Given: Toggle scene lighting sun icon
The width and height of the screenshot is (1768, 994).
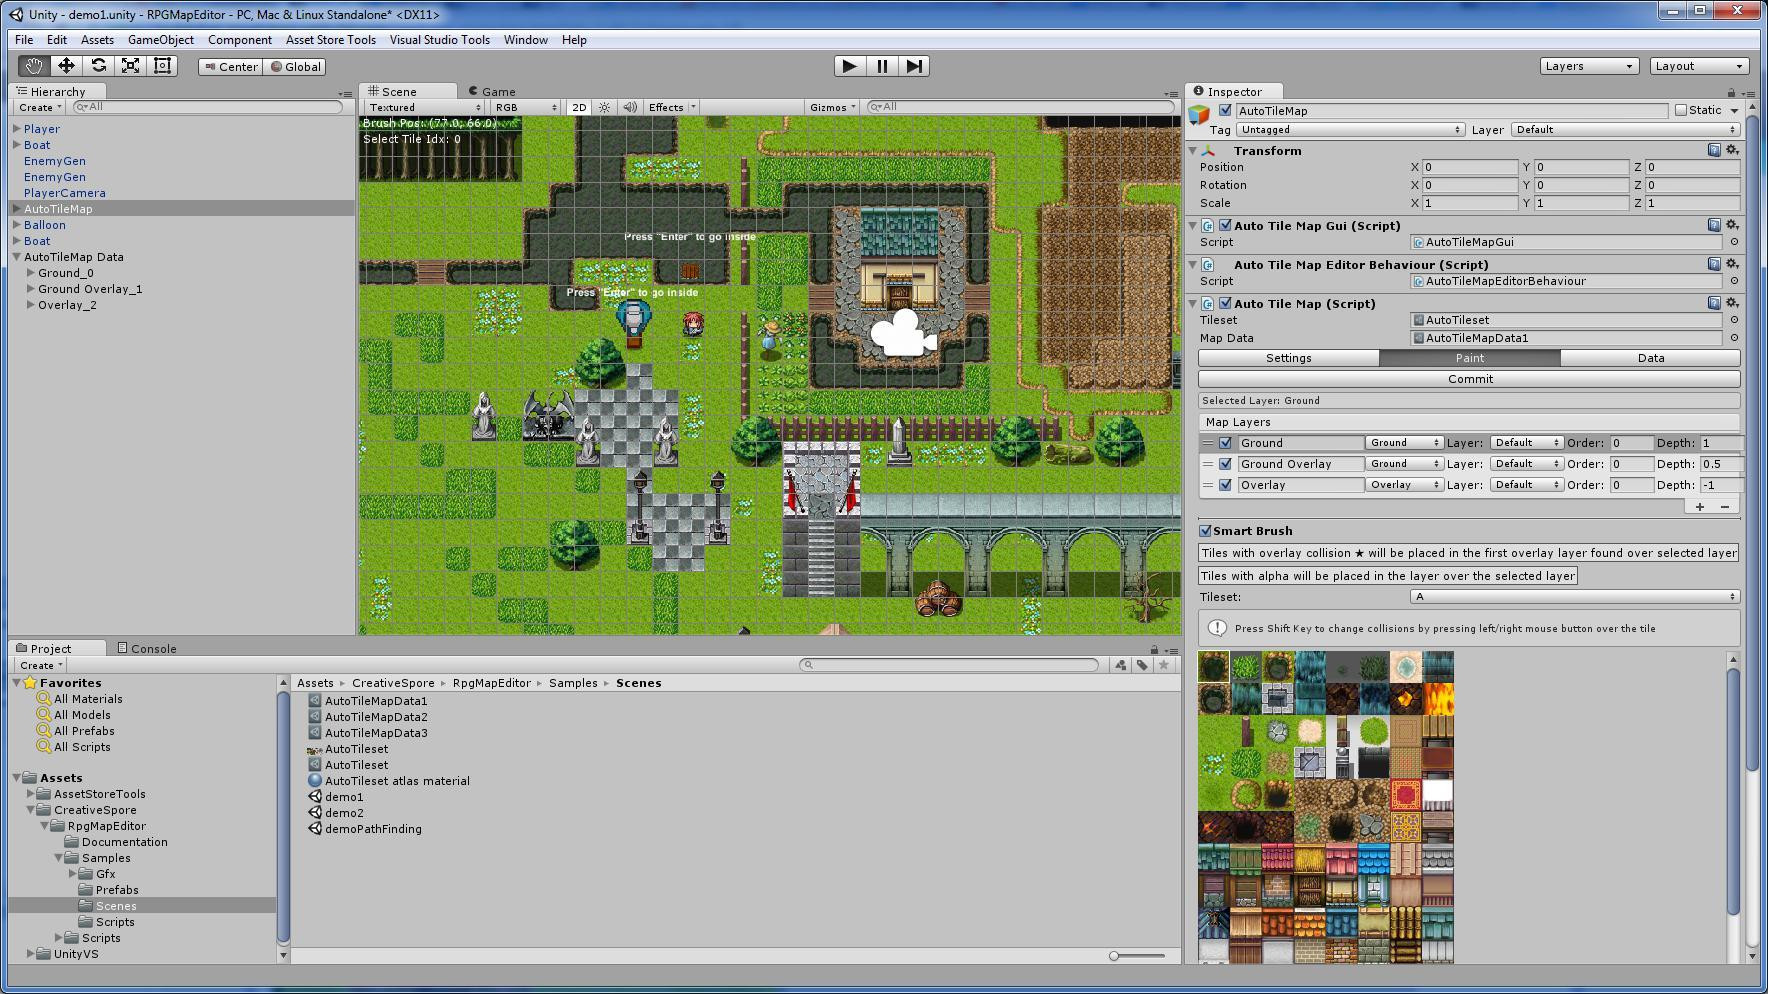Looking at the screenshot, I should 604,107.
